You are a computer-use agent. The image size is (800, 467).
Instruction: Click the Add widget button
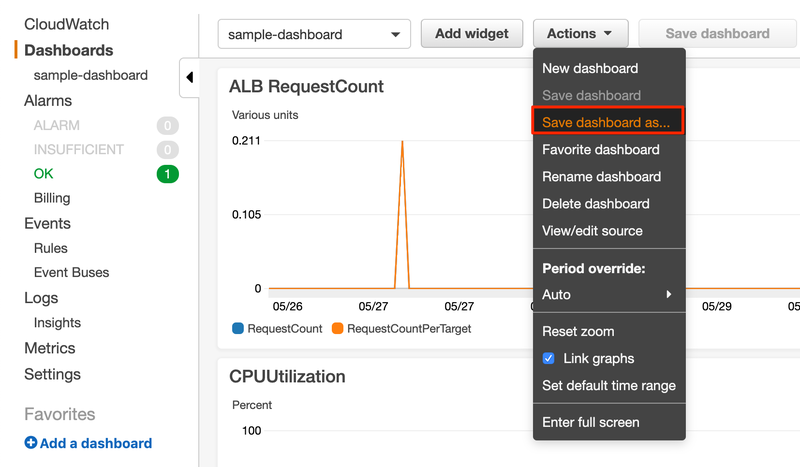click(x=472, y=34)
